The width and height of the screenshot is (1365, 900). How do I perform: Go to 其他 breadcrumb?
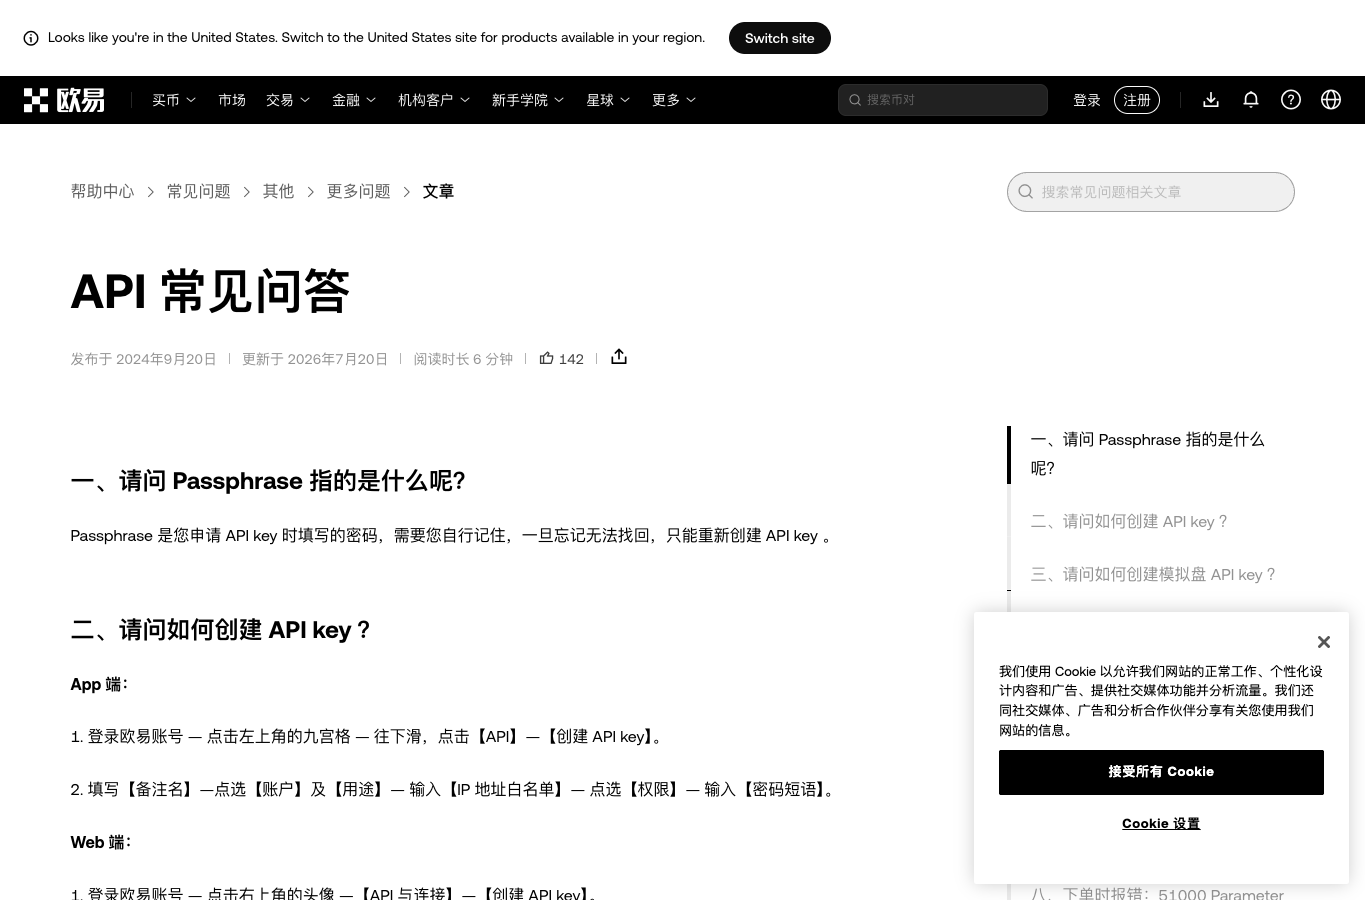(278, 191)
